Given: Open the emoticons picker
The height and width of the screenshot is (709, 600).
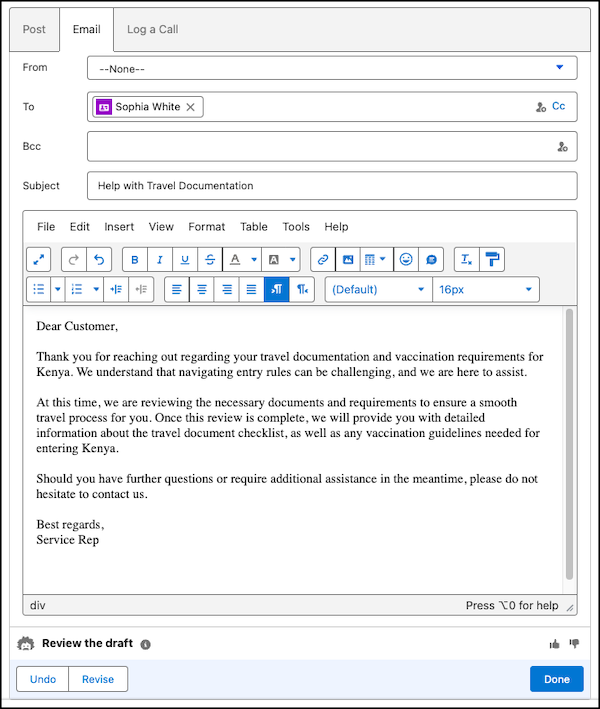Looking at the screenshot, I should point(406,260).
